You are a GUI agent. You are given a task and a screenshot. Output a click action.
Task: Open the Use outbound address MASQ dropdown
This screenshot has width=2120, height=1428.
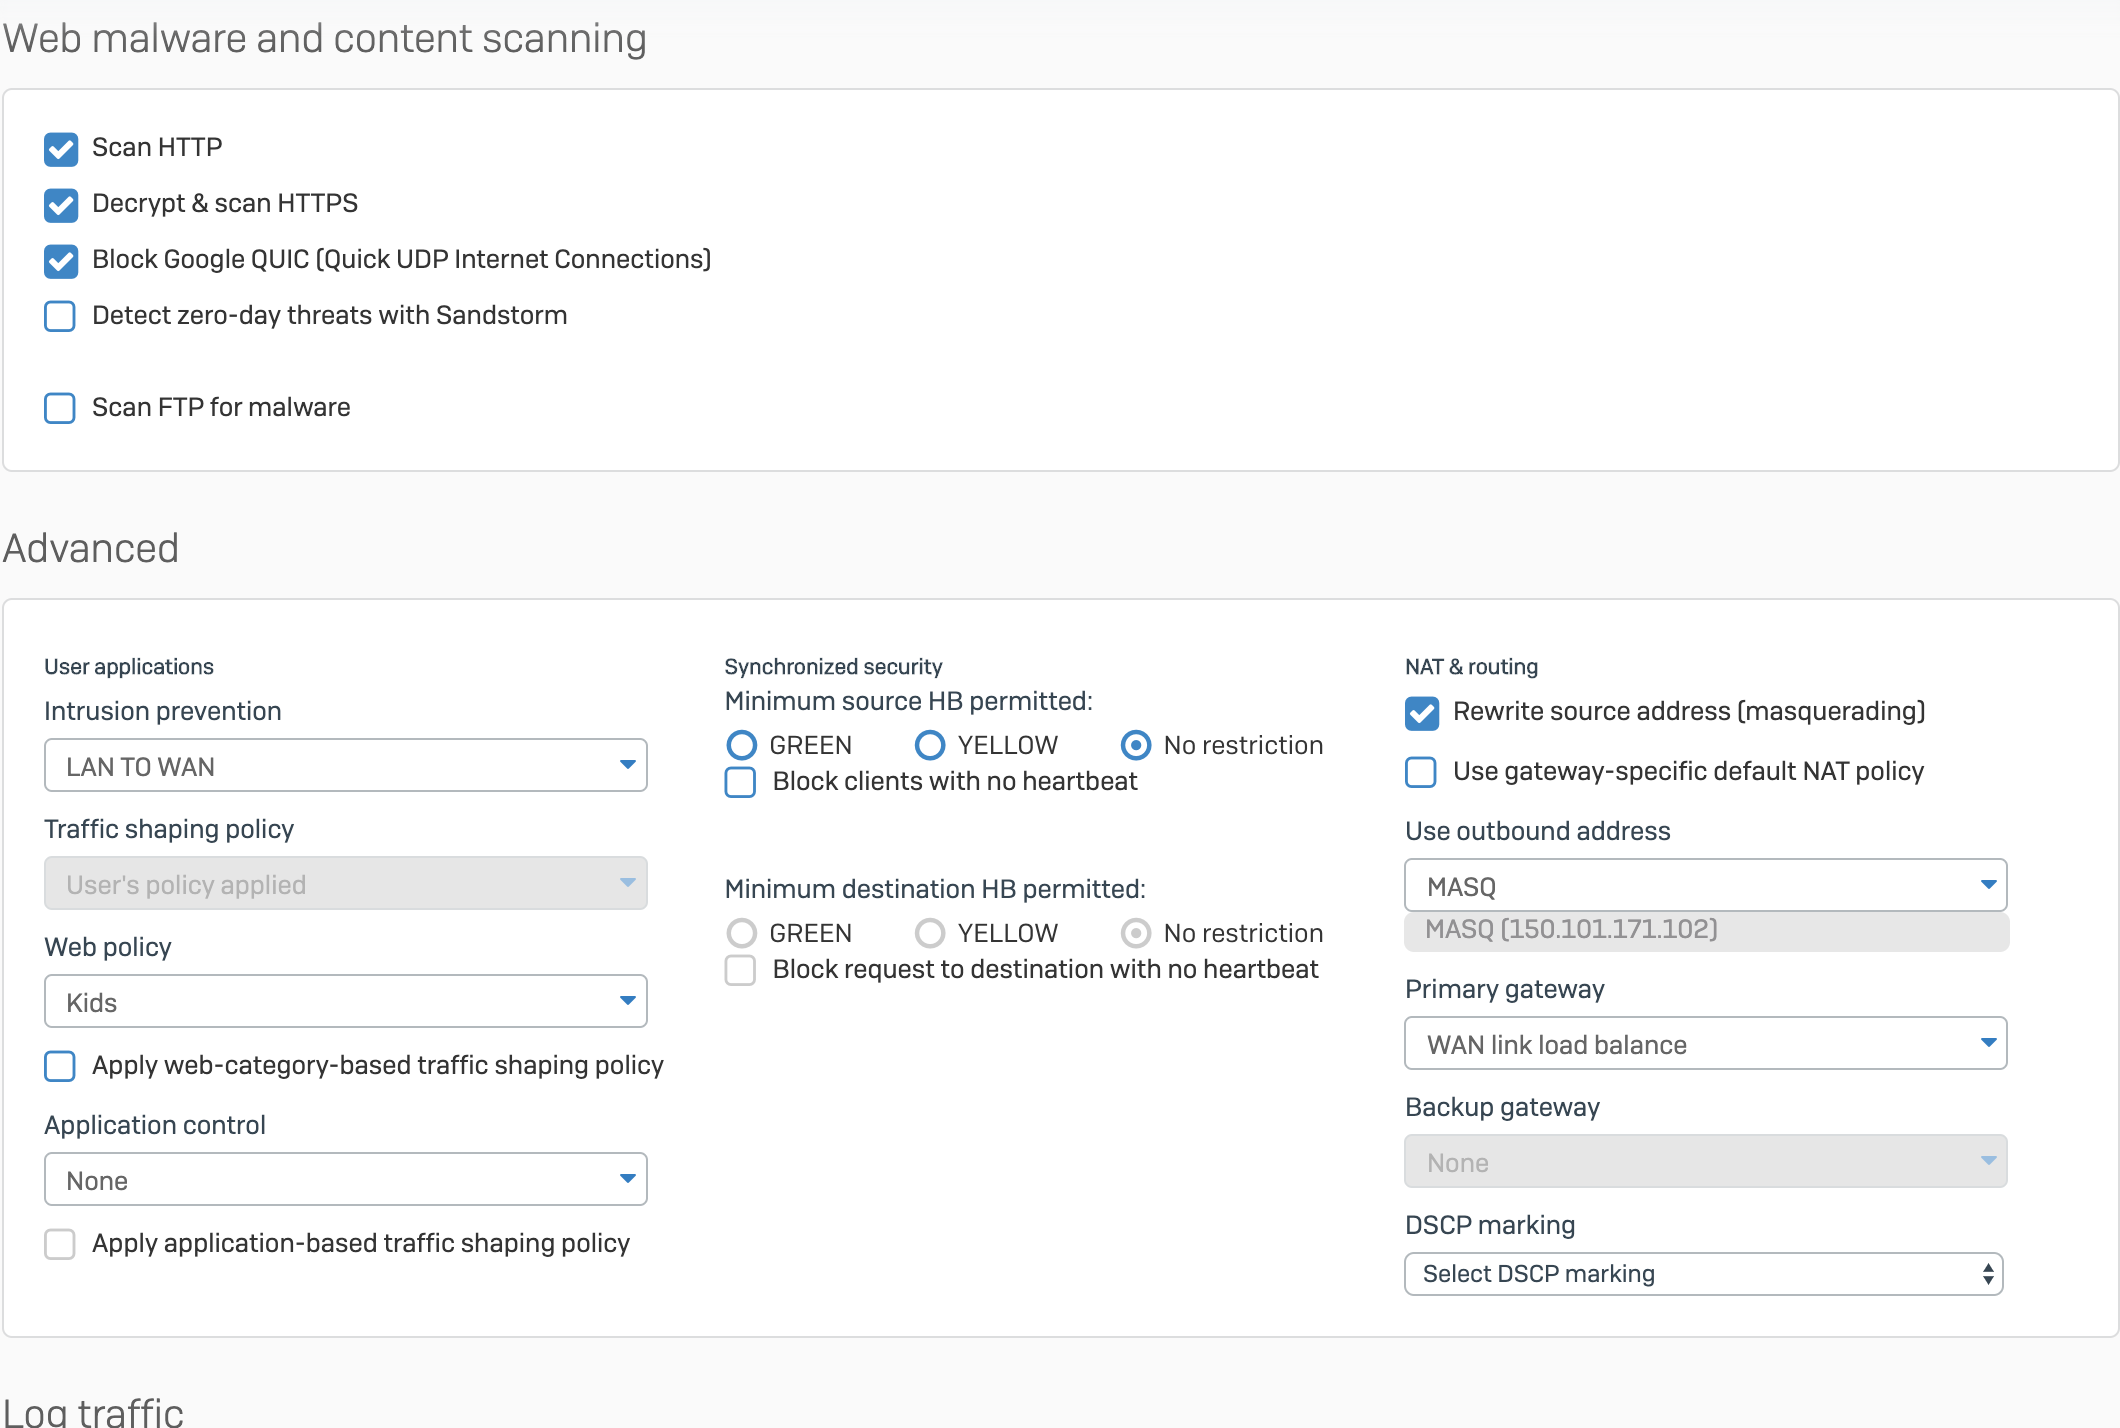point(1705,886)
